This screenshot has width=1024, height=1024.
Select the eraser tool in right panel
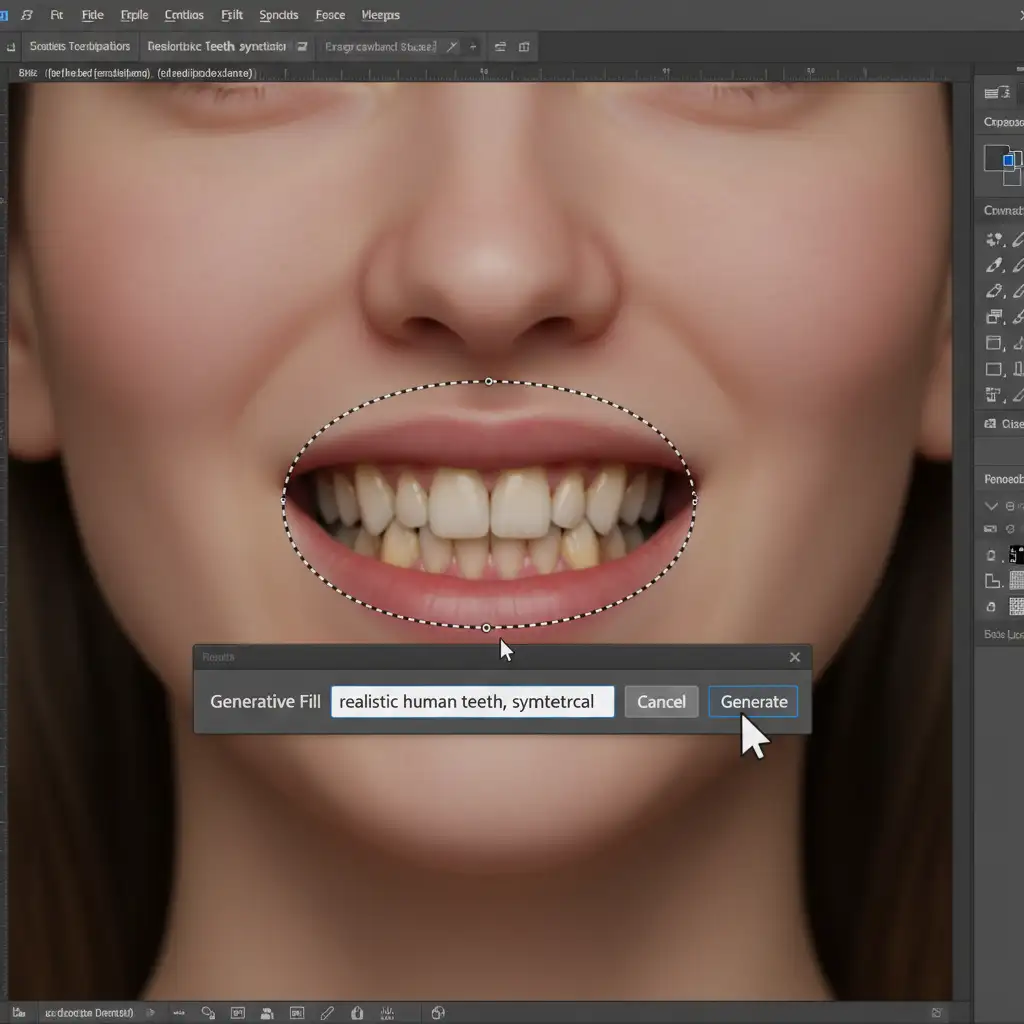pyautogui.click(x=994, y=291)
